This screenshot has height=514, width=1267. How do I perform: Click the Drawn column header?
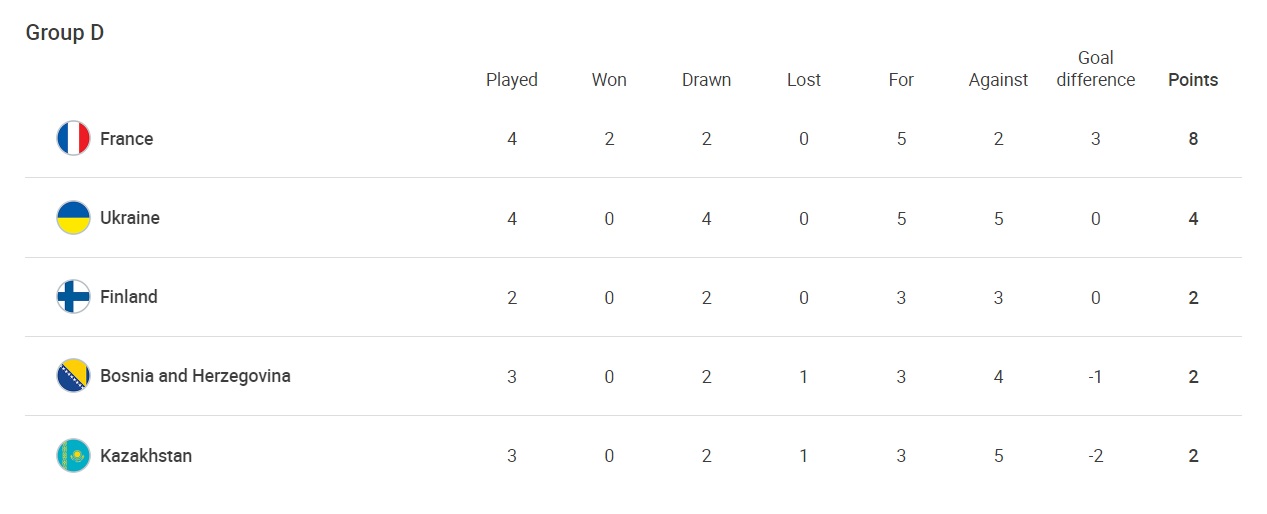tap(706, 80)
